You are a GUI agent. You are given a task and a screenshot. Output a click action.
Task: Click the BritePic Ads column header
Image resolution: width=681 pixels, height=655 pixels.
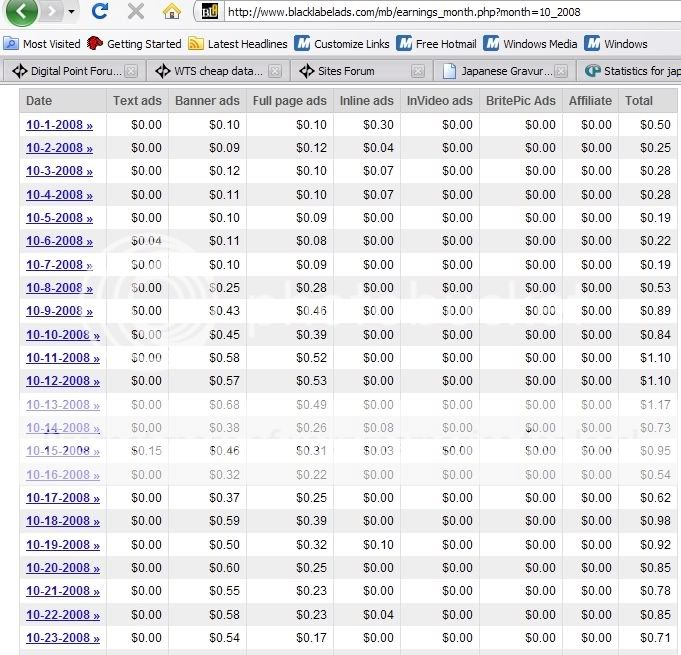pyautogui.click(x=521, y=101)
